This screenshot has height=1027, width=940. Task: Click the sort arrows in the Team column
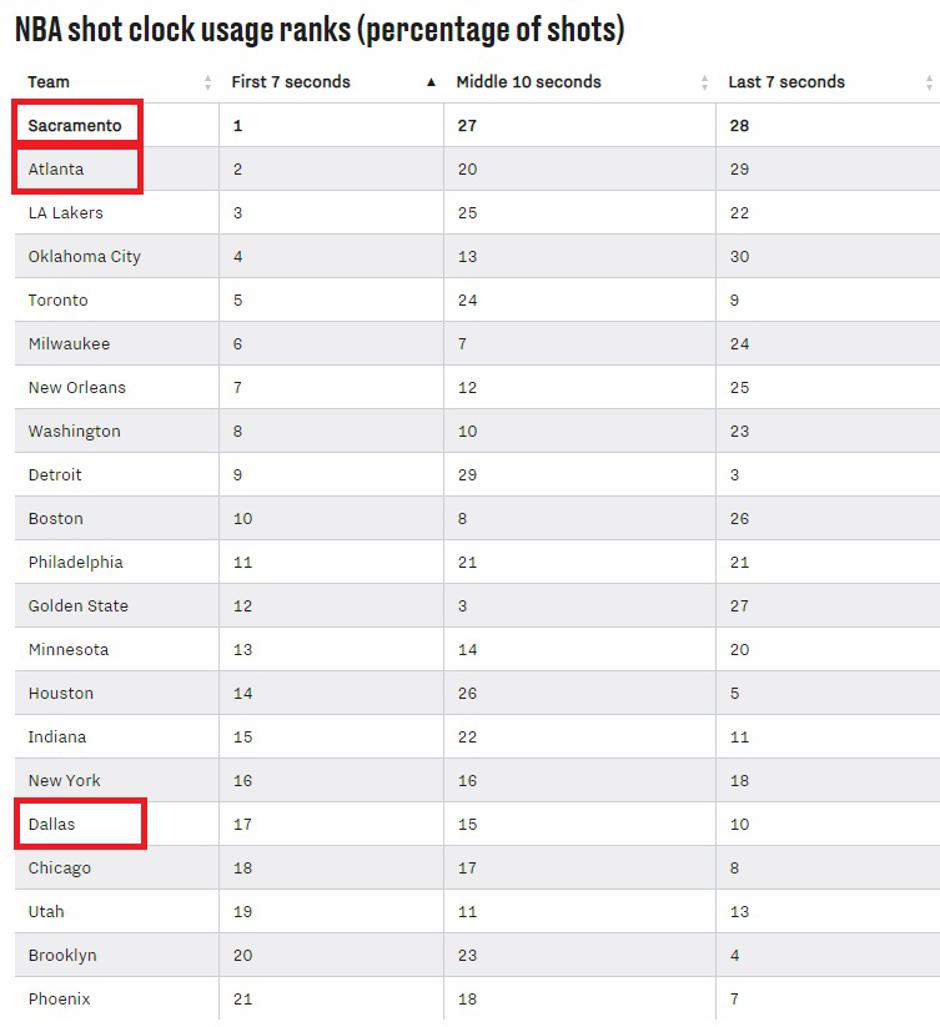pos(208,83)
